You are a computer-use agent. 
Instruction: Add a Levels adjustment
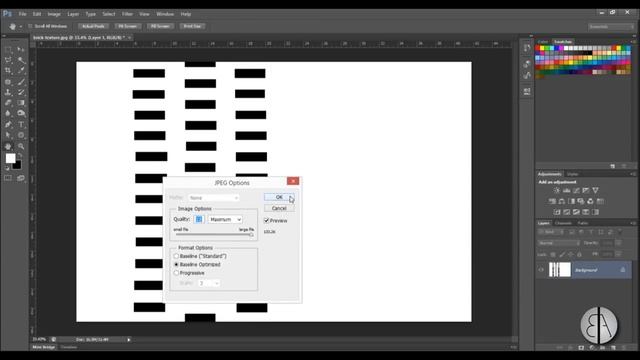[567, 191]
